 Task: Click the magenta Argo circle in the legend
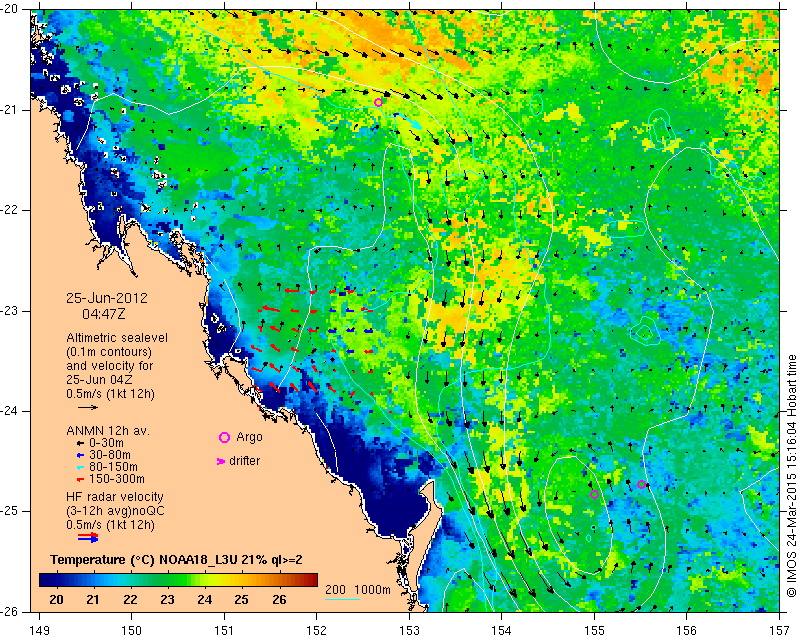[x=224, y=437]
